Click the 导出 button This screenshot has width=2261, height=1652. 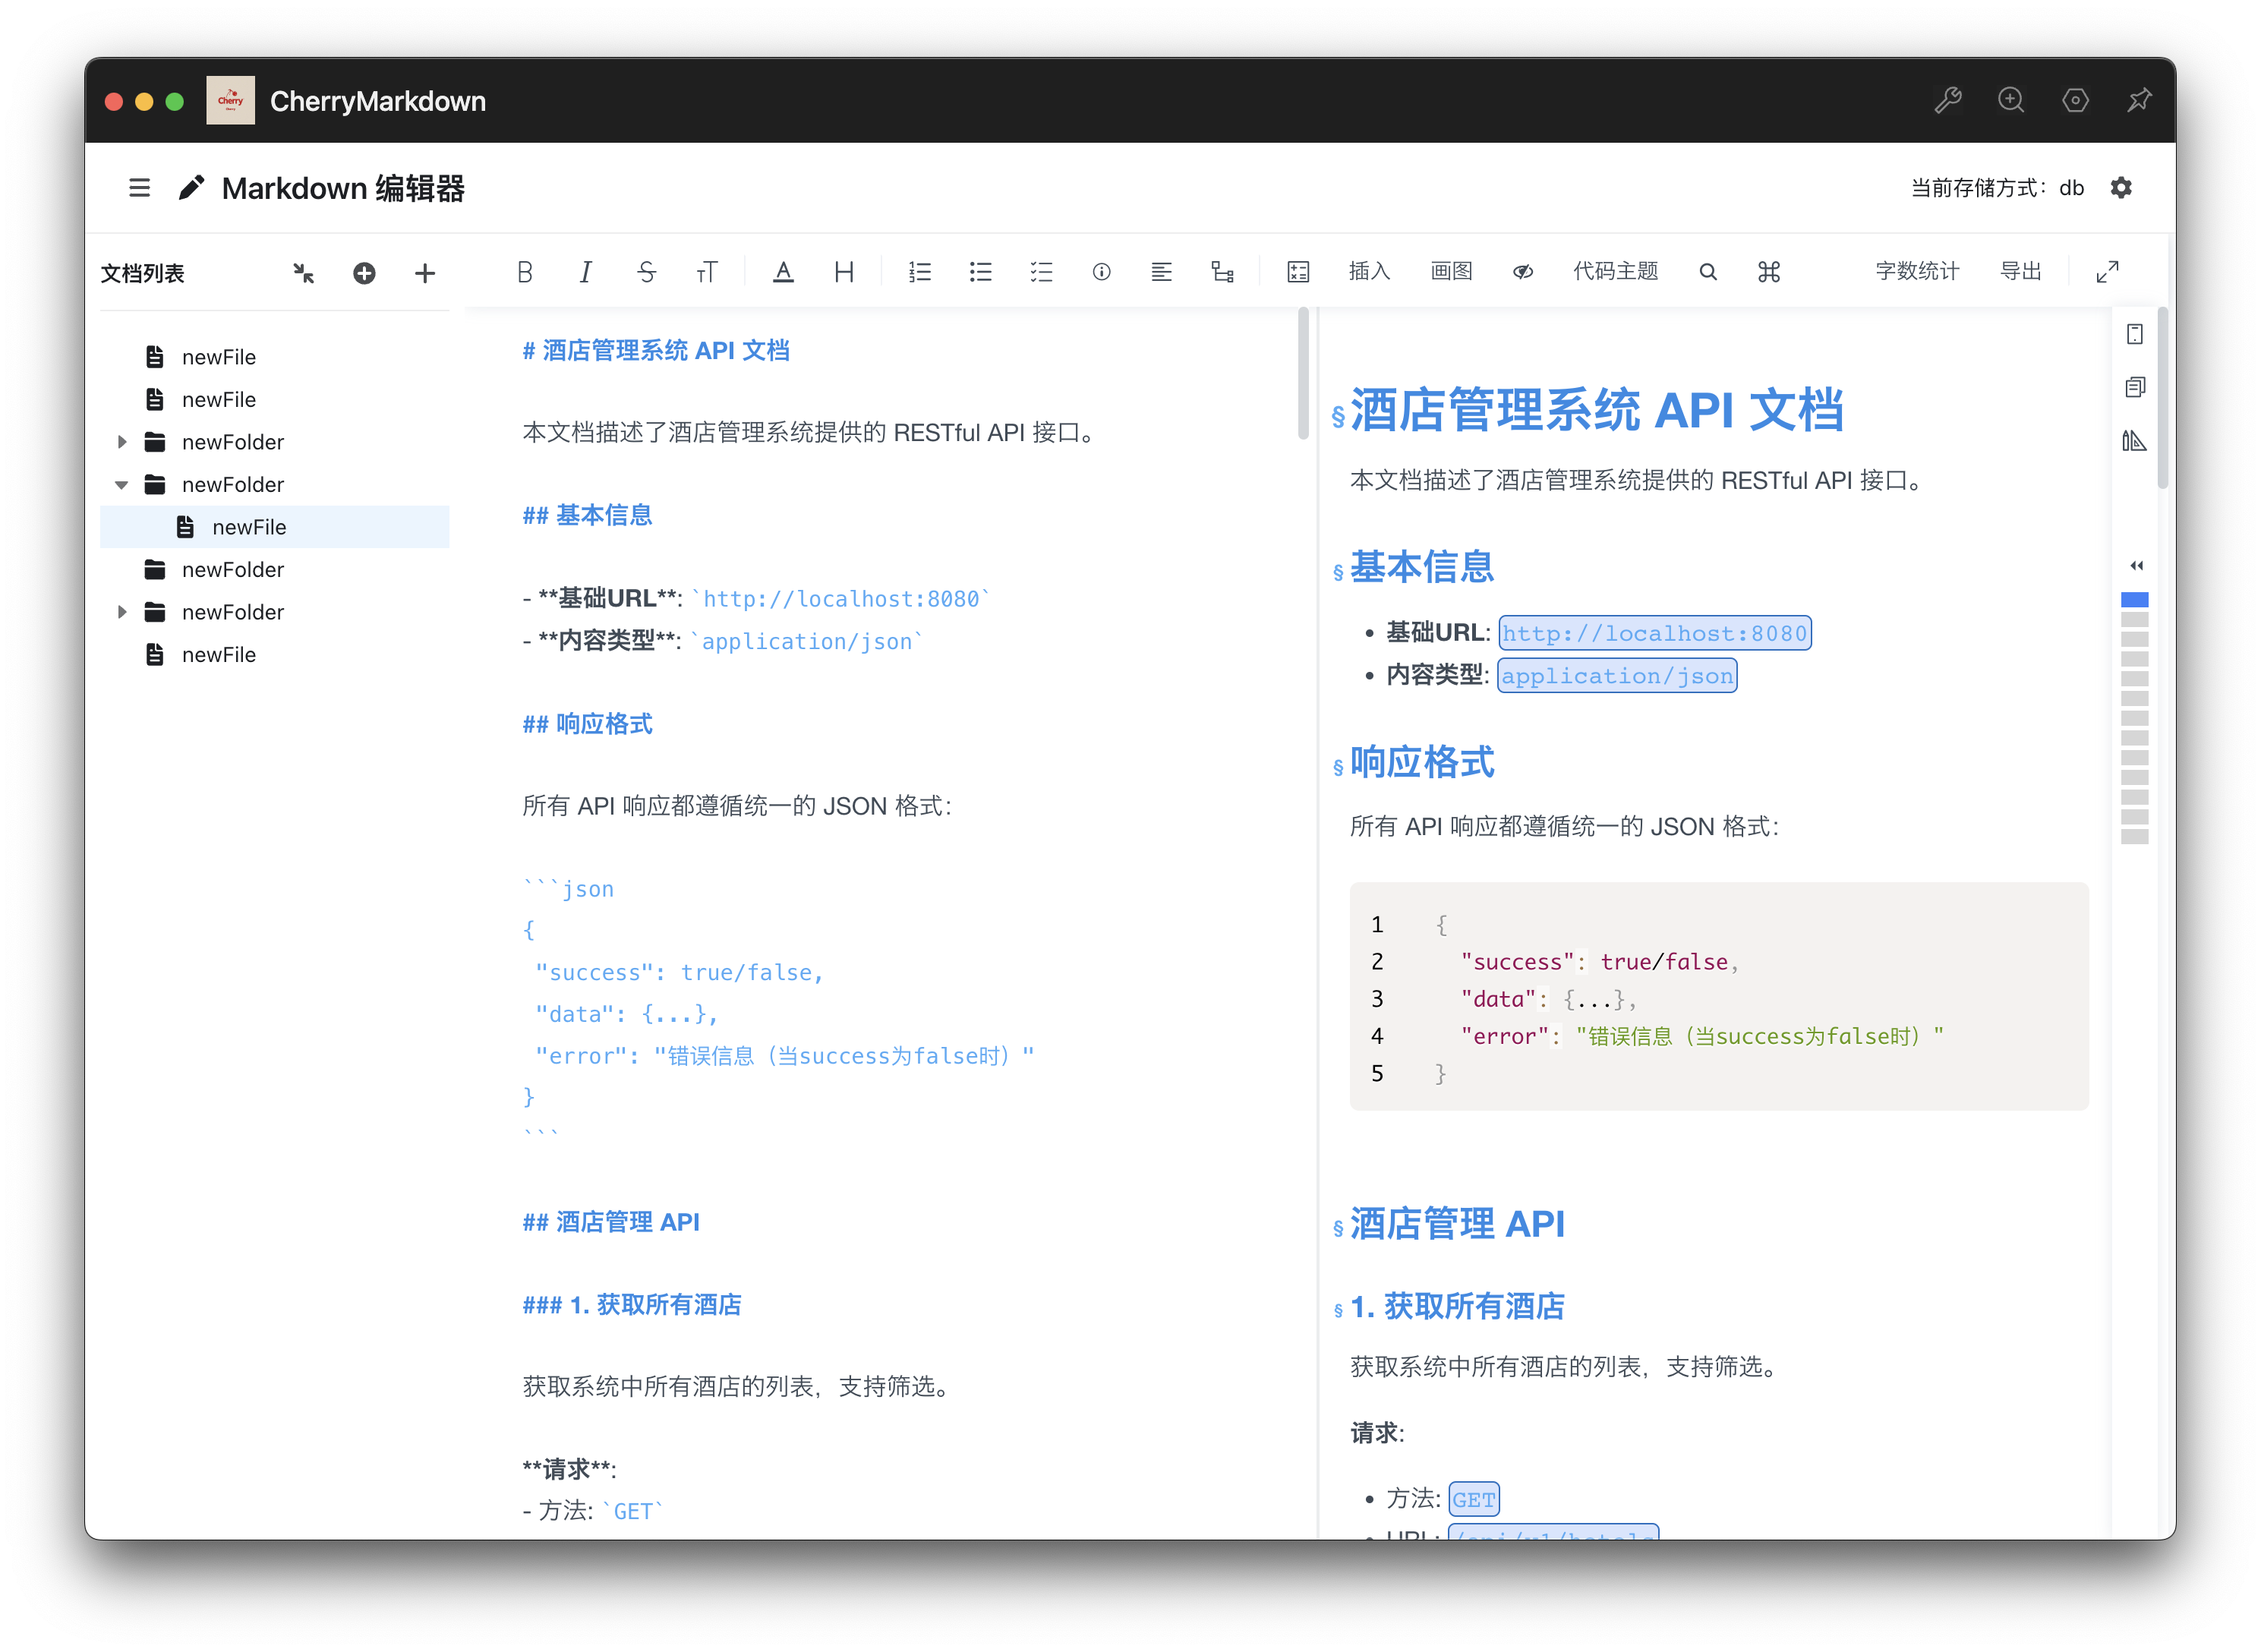2020,272
